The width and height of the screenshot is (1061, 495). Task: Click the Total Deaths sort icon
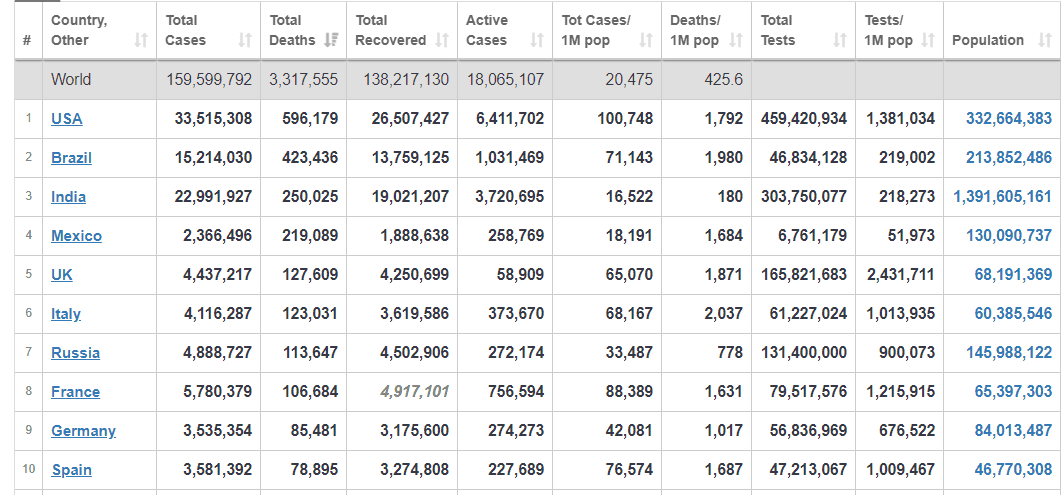click(332, 41)
